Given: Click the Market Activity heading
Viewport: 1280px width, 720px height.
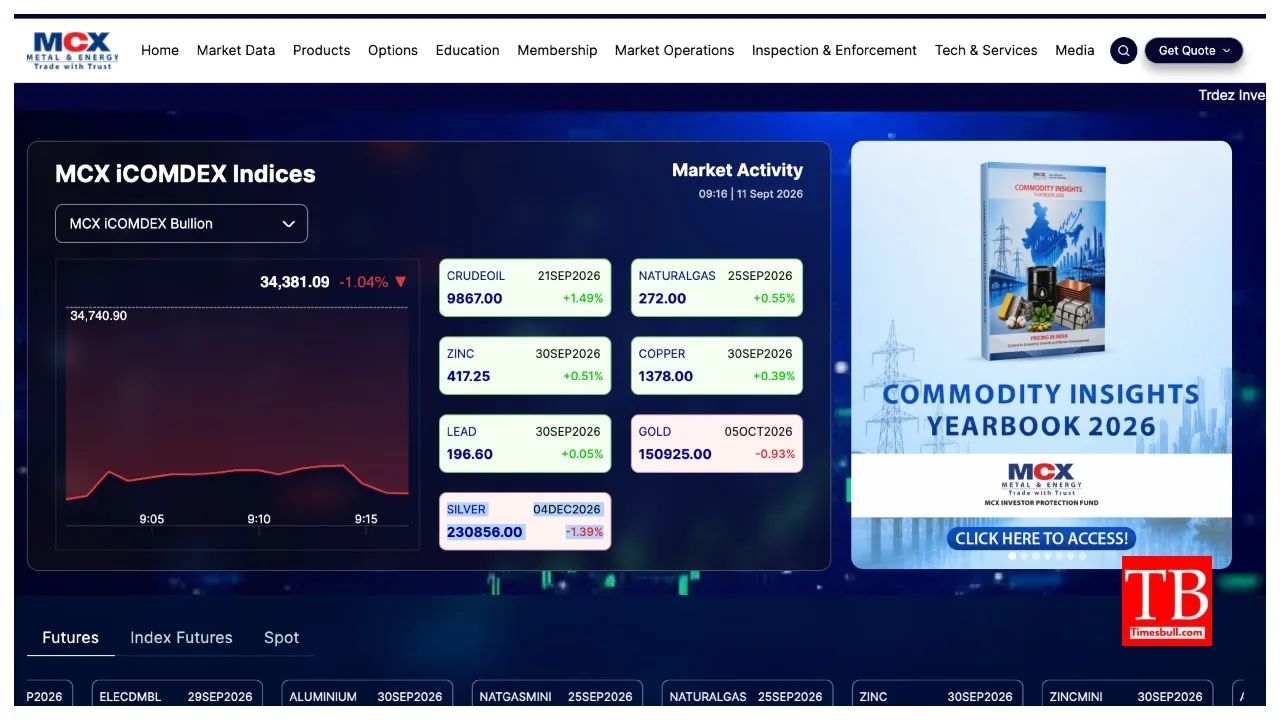Looking at the screenshot, I should point(737,170).
